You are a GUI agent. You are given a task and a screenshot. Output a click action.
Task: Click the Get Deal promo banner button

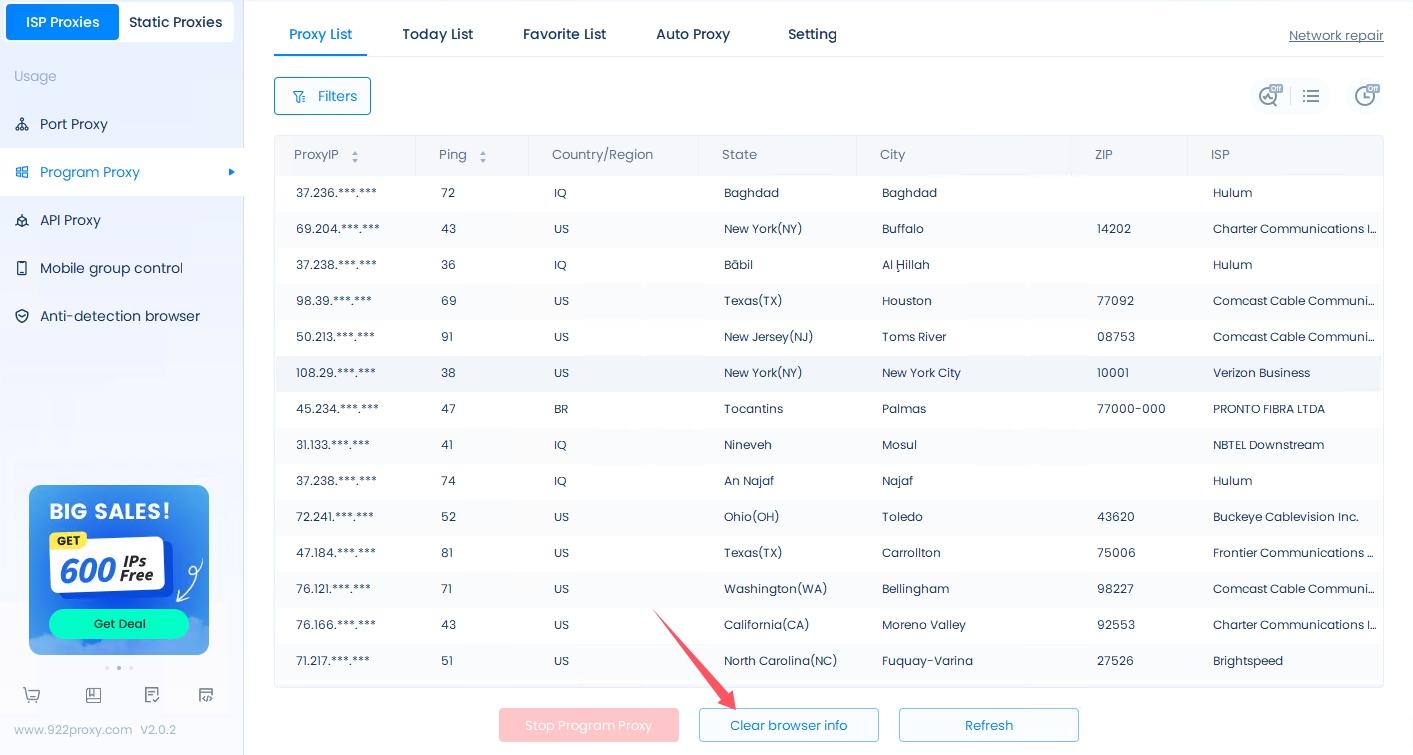pyautogui.click(x=119, y=624)
